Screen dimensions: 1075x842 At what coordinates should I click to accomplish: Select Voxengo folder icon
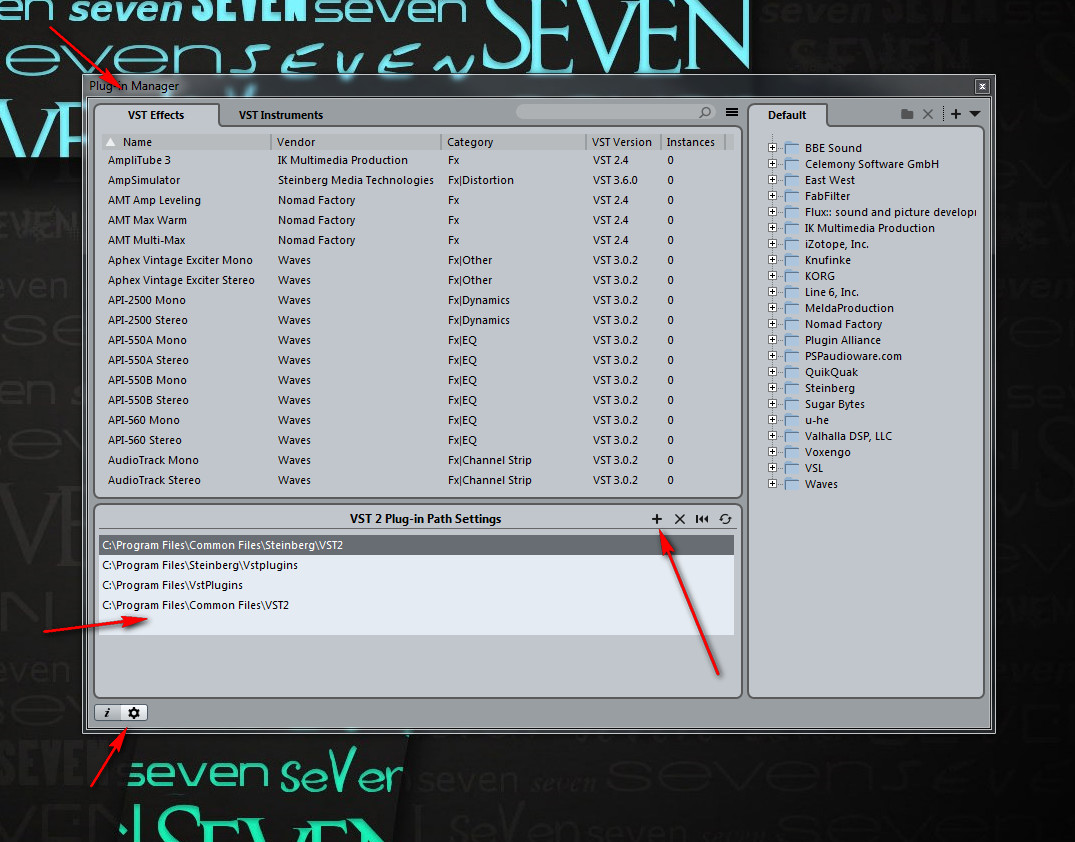[792, 452]
